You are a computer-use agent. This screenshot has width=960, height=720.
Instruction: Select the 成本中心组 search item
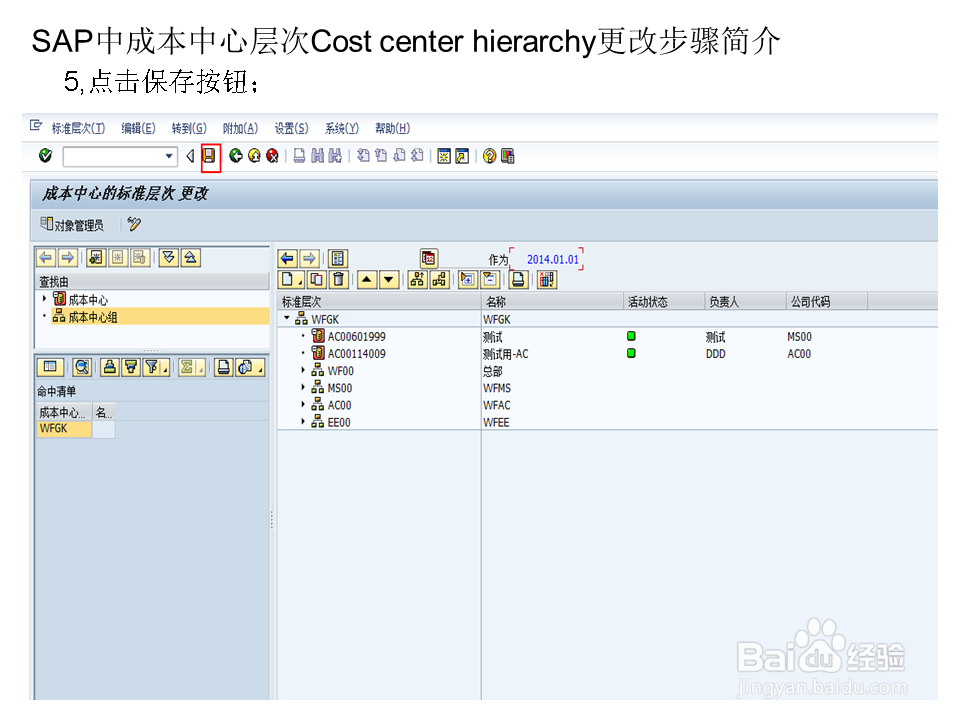click(160, 317)
